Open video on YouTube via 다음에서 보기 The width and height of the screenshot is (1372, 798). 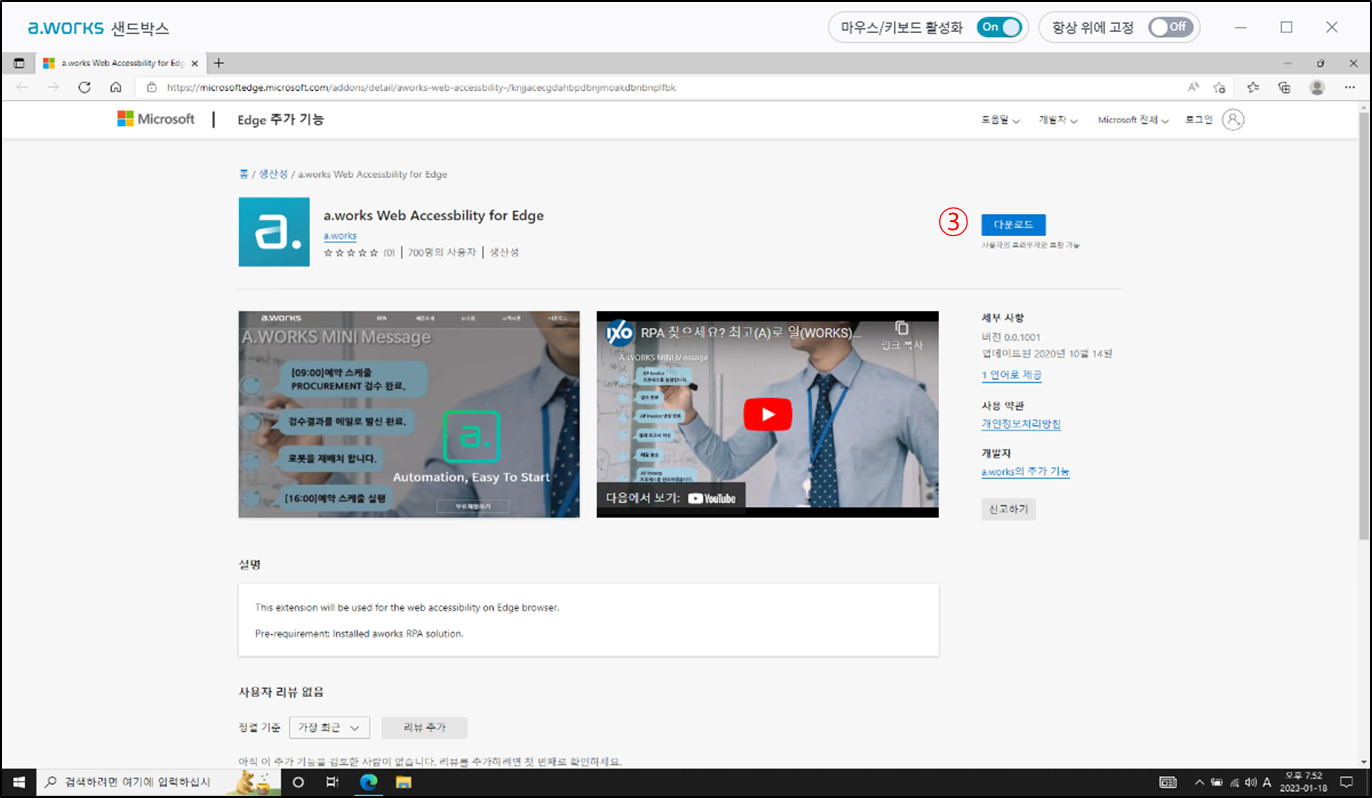[x=671, y=498]
